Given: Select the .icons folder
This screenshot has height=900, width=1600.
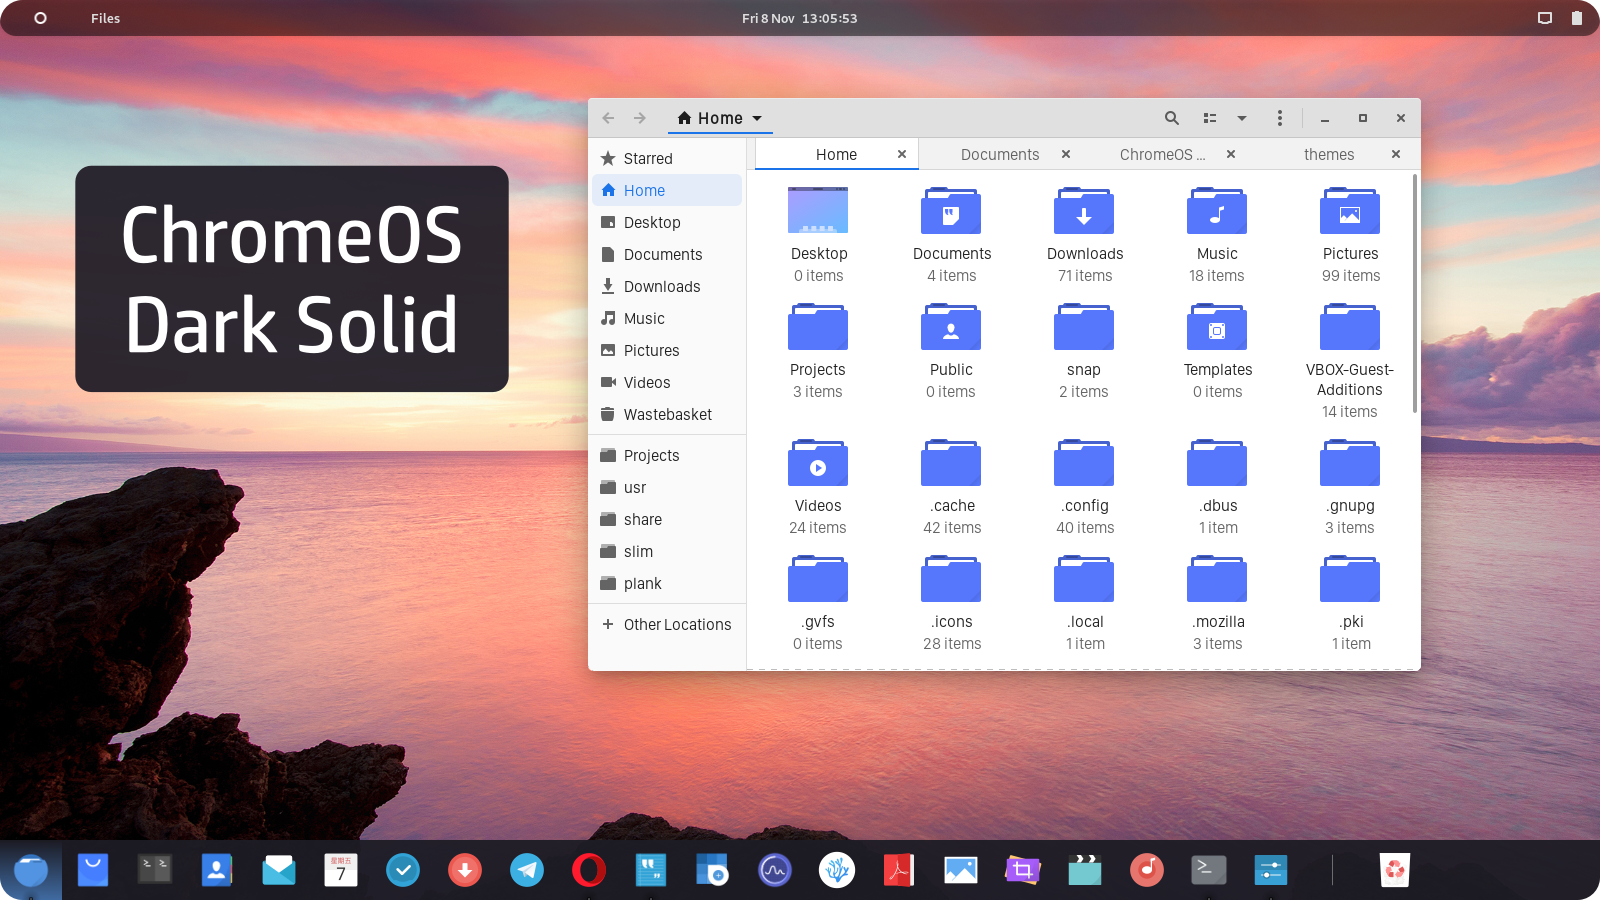Looking at the screenshot, I should point(951,579).
